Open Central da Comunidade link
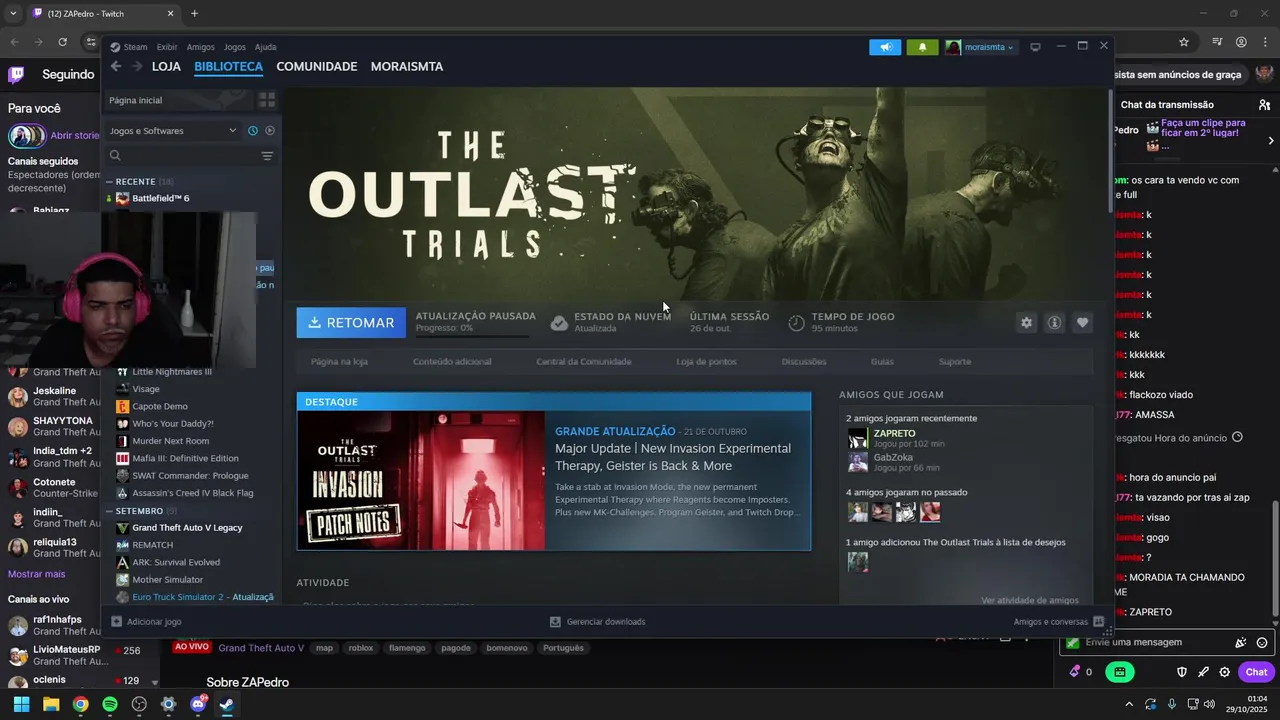Viewport: 1280px width, 720px height. tap(584, 361)
